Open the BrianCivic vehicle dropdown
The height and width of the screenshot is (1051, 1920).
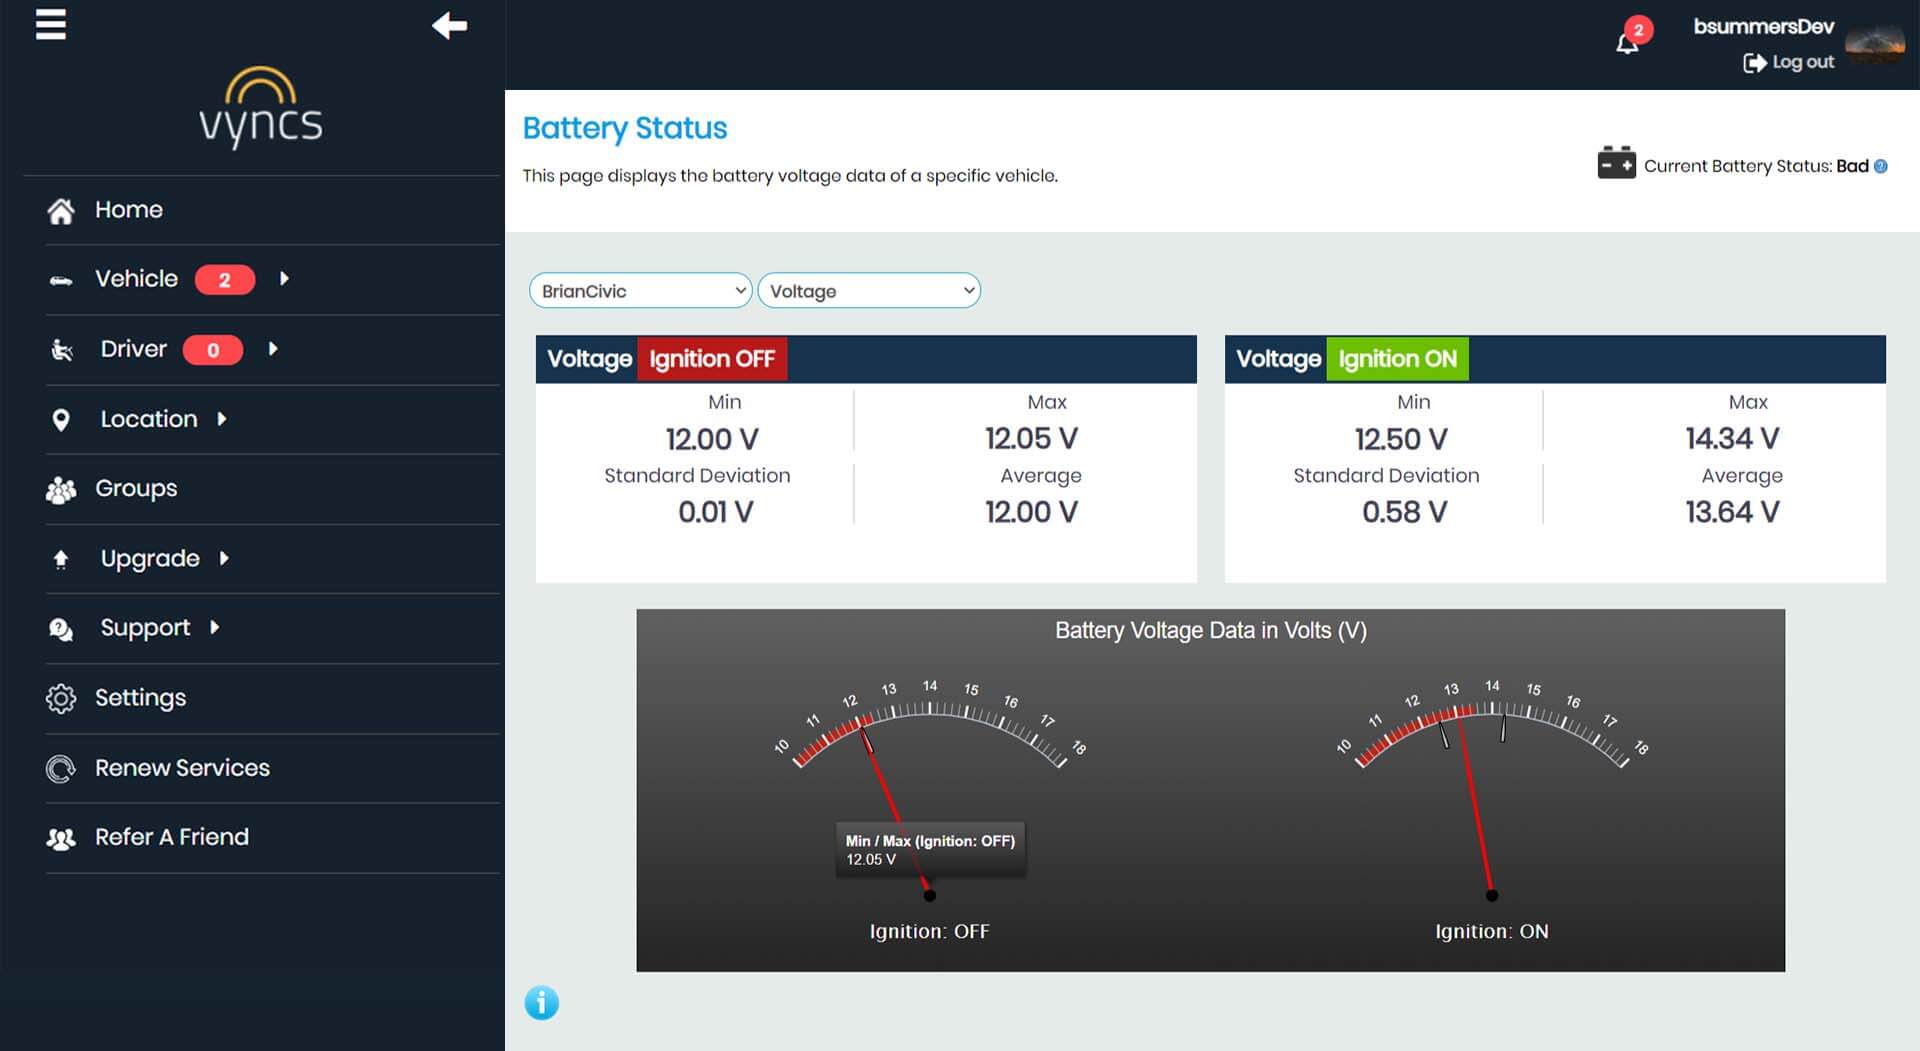[640, 291]
